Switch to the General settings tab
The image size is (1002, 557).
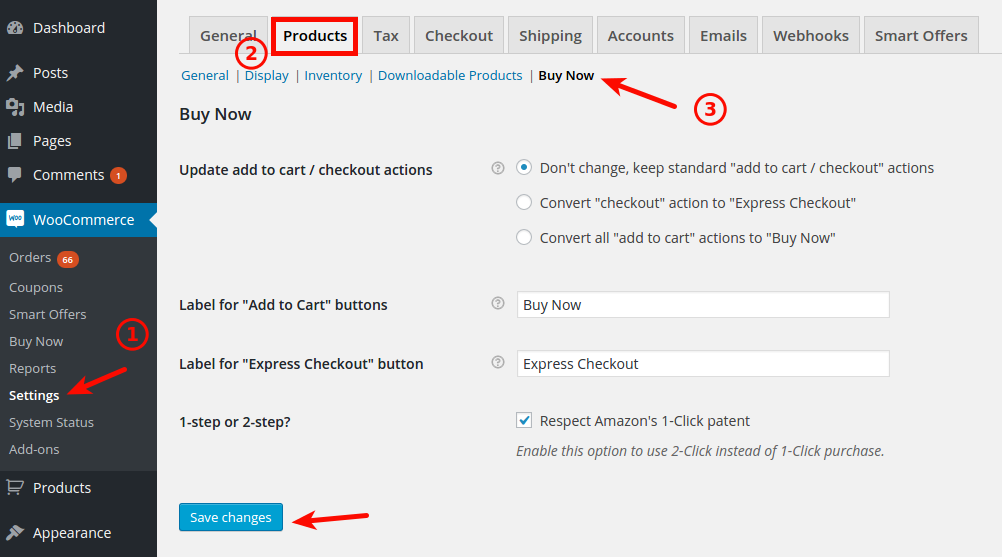coord(228,36)
